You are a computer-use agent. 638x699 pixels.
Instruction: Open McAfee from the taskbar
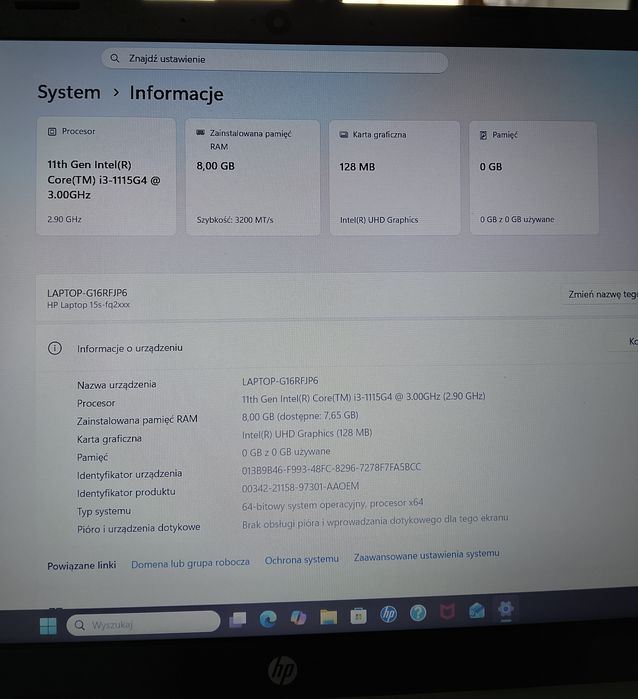pyautogui.click(x=447, y=612)
